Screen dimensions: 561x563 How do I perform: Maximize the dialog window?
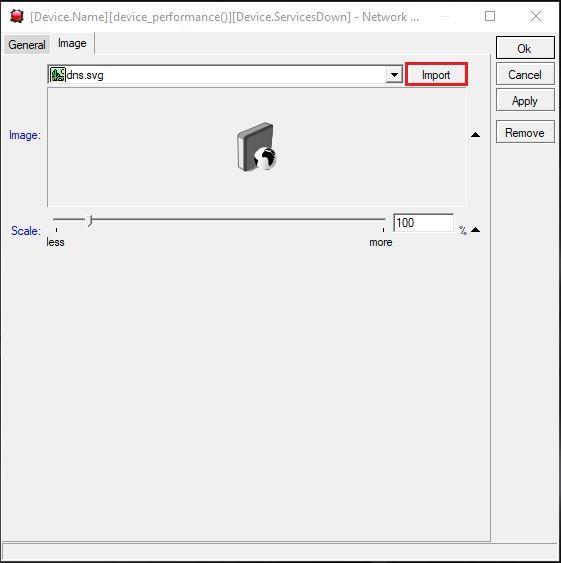(x=490, y=16)
